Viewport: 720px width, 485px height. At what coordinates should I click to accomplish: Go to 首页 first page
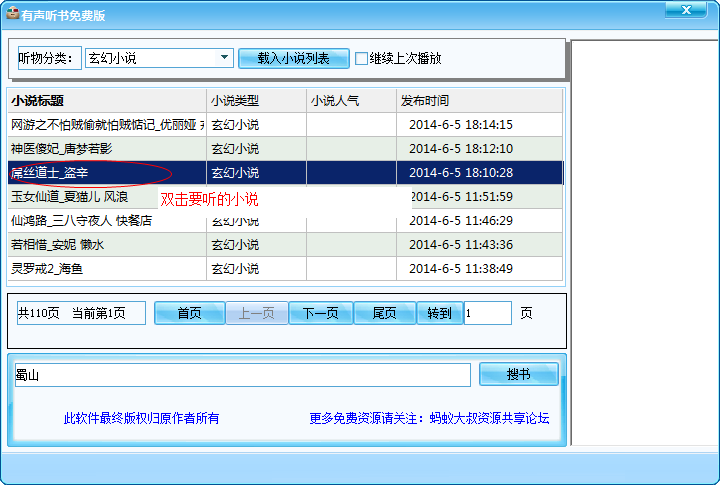189,313
